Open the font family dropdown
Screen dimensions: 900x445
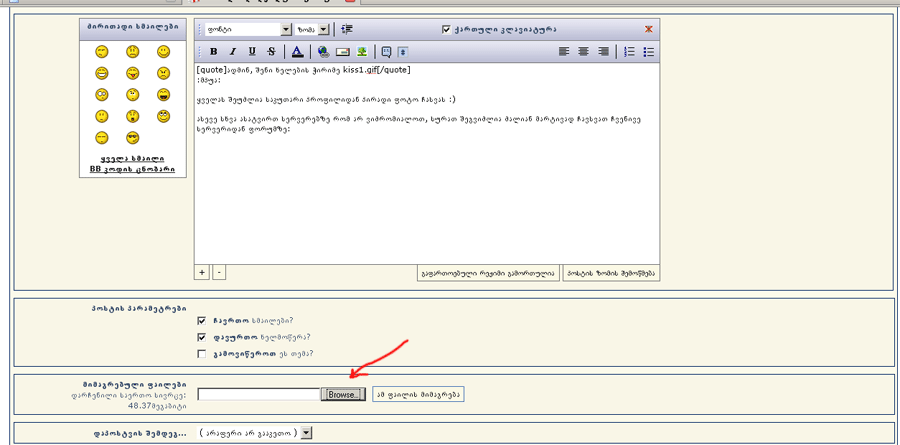click(x=286, y=30)
